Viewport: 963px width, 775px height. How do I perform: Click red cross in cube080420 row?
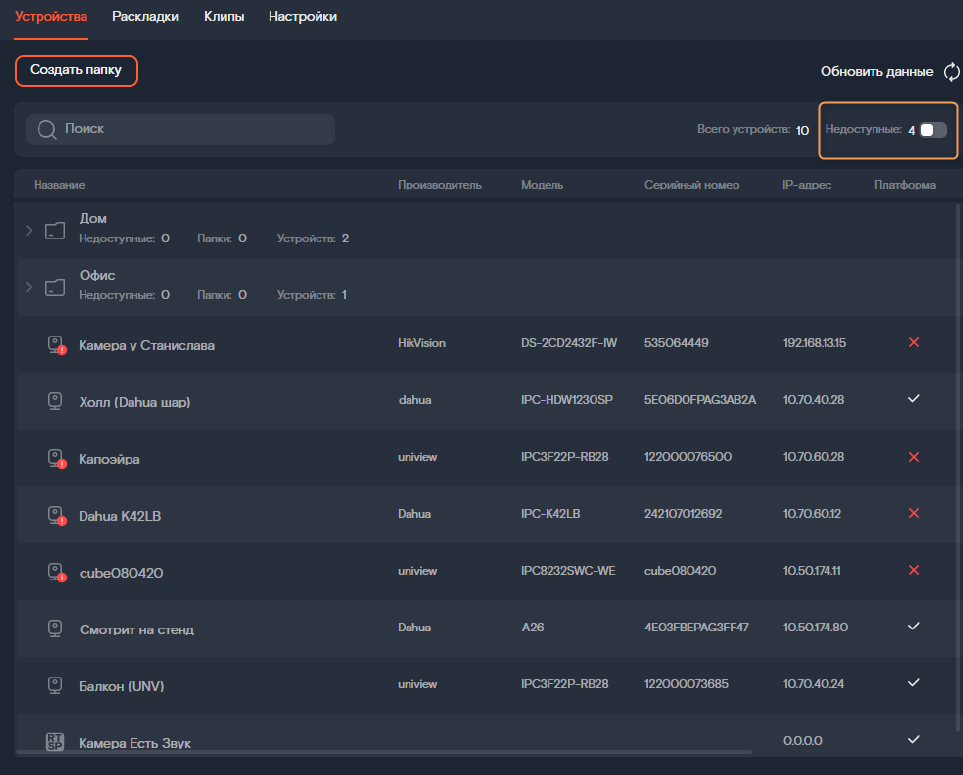[914, 570]
